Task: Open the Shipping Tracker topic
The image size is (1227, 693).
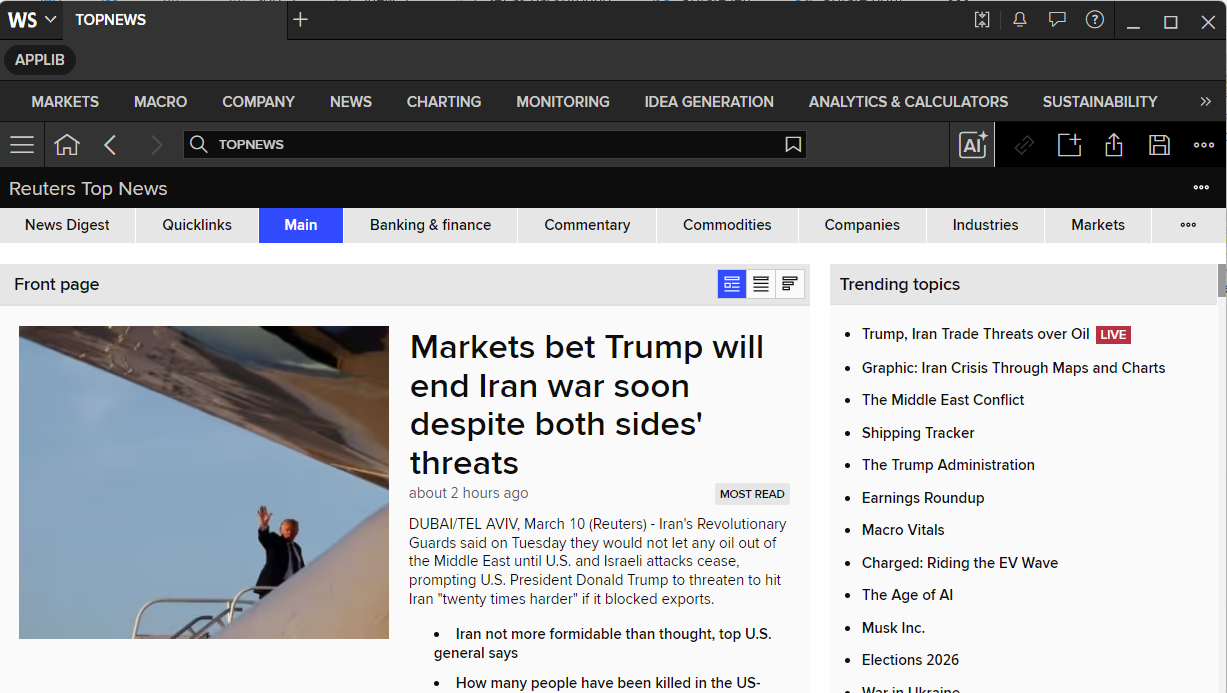Action: point(918,433)
